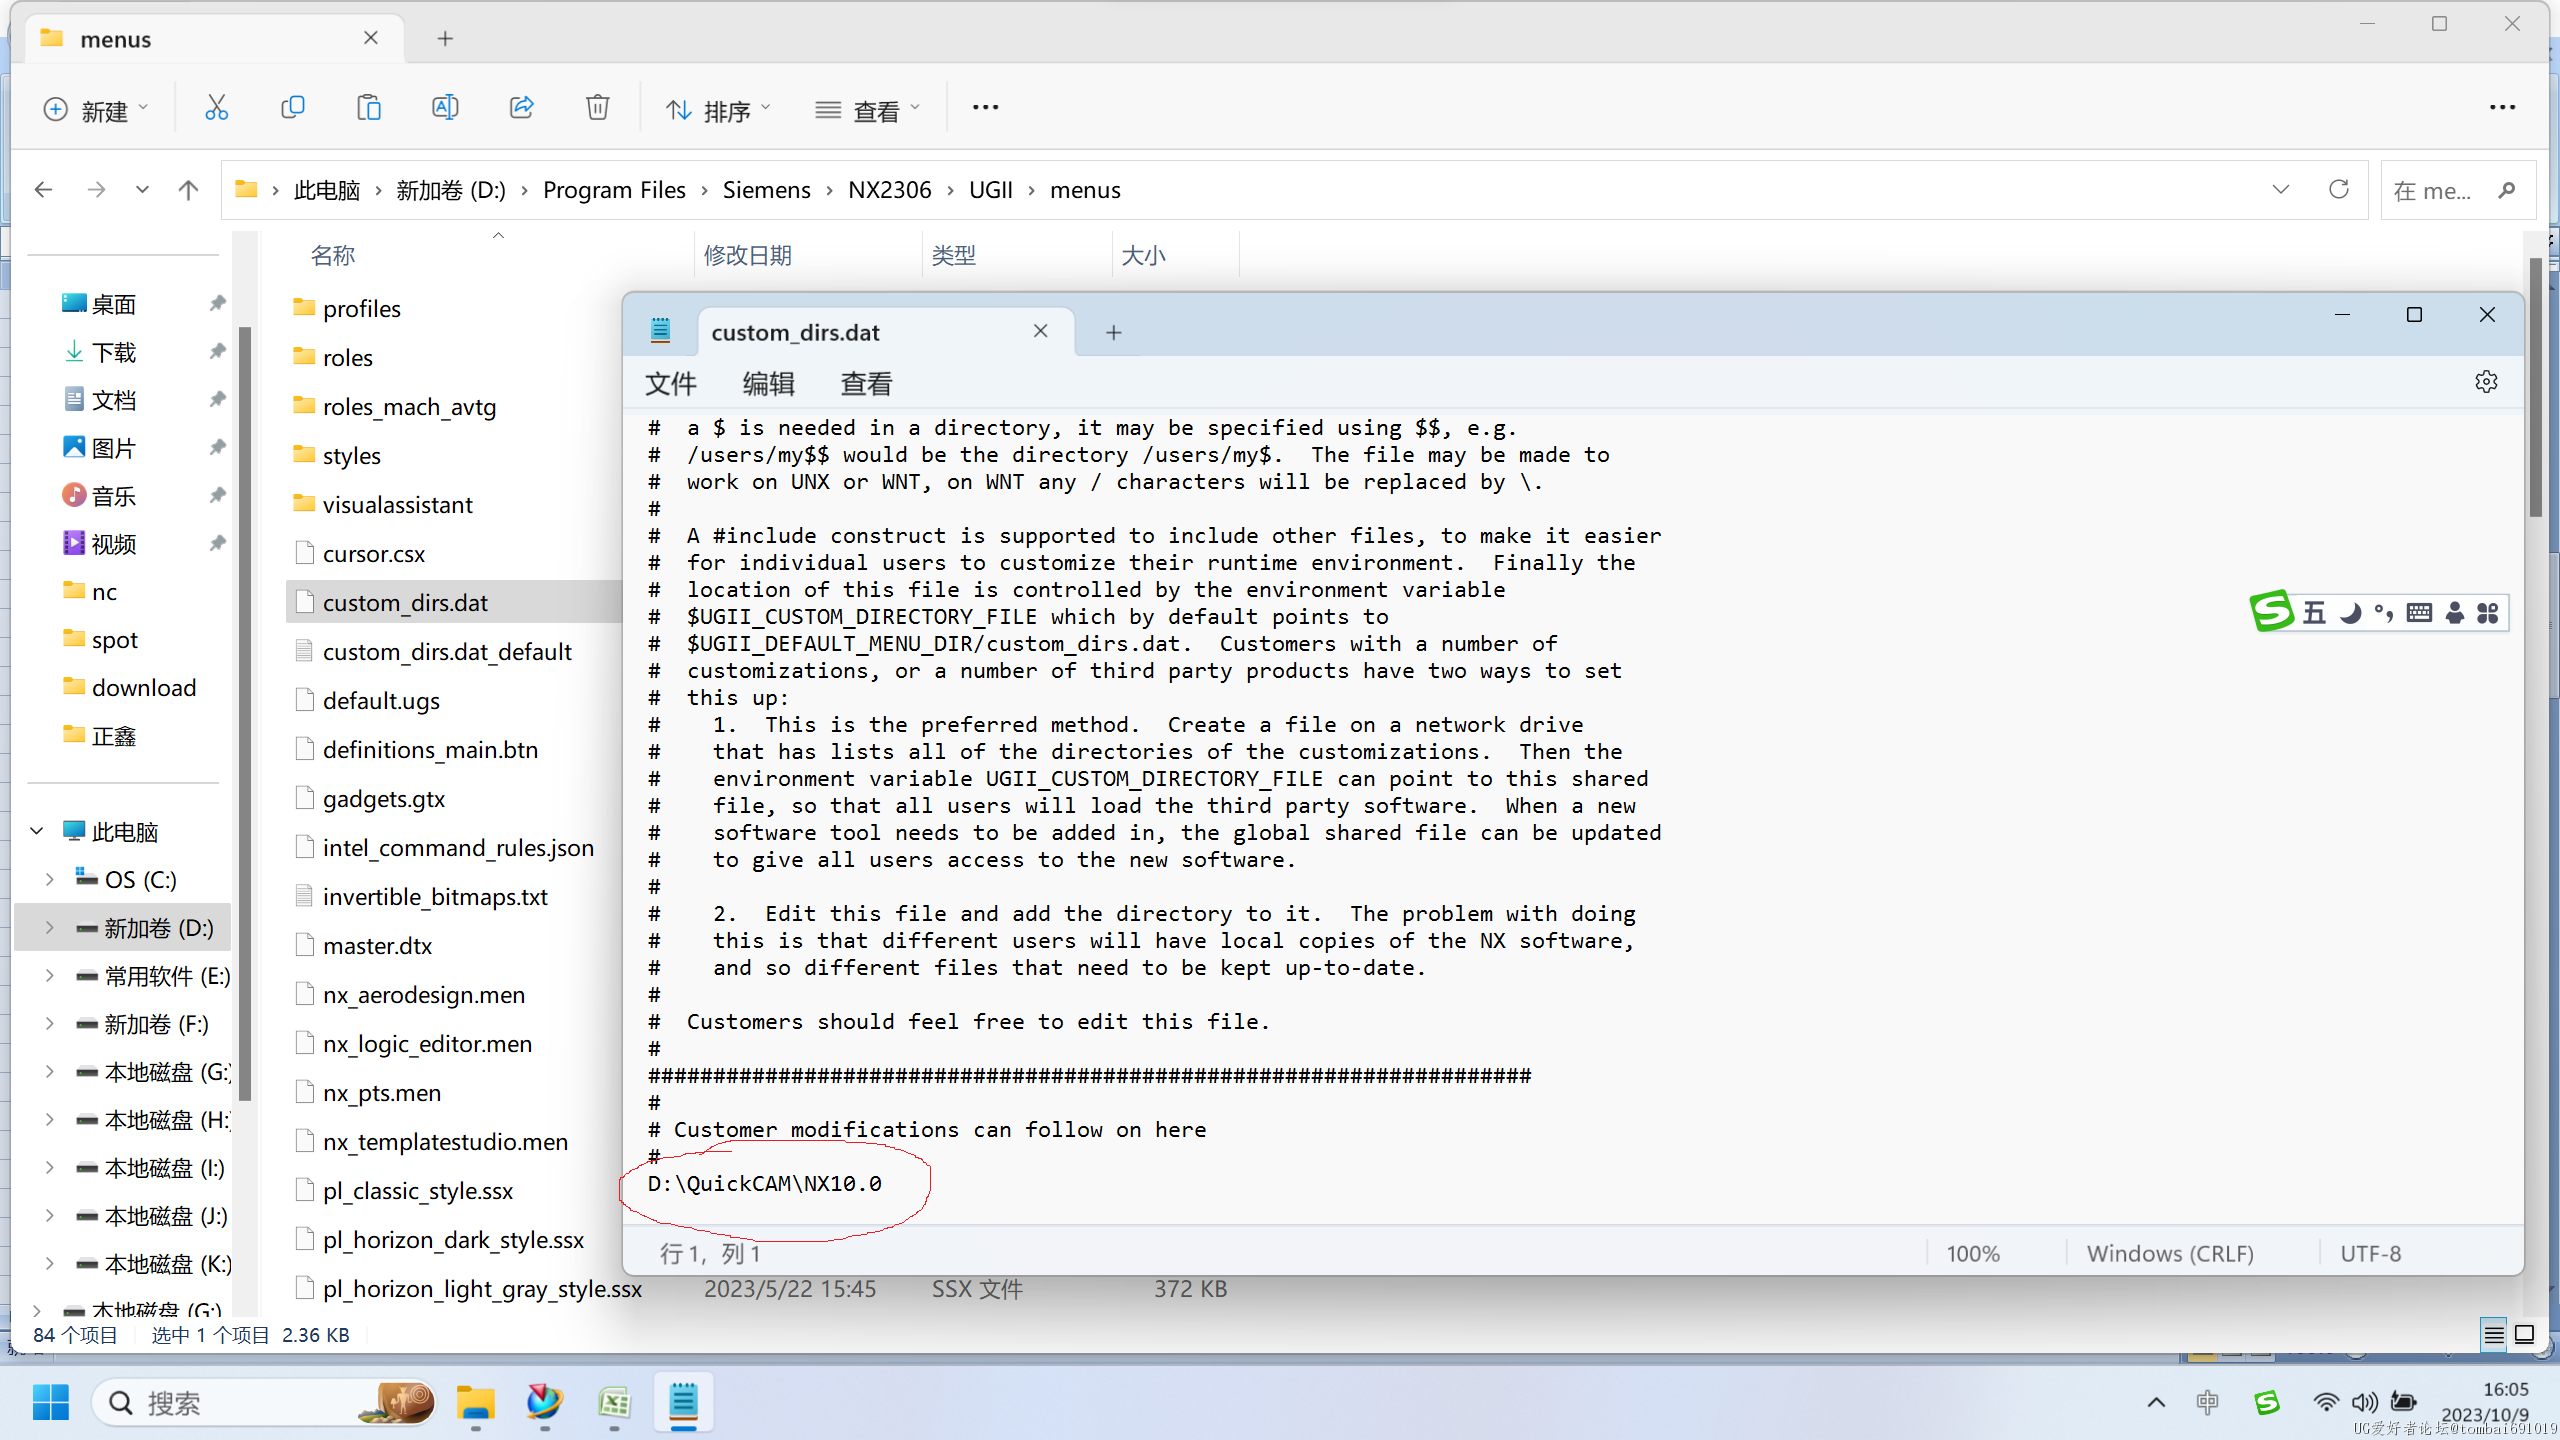Click the Copy icon in Explorer toolbar

pyautogui.click(x=292, y=108)
